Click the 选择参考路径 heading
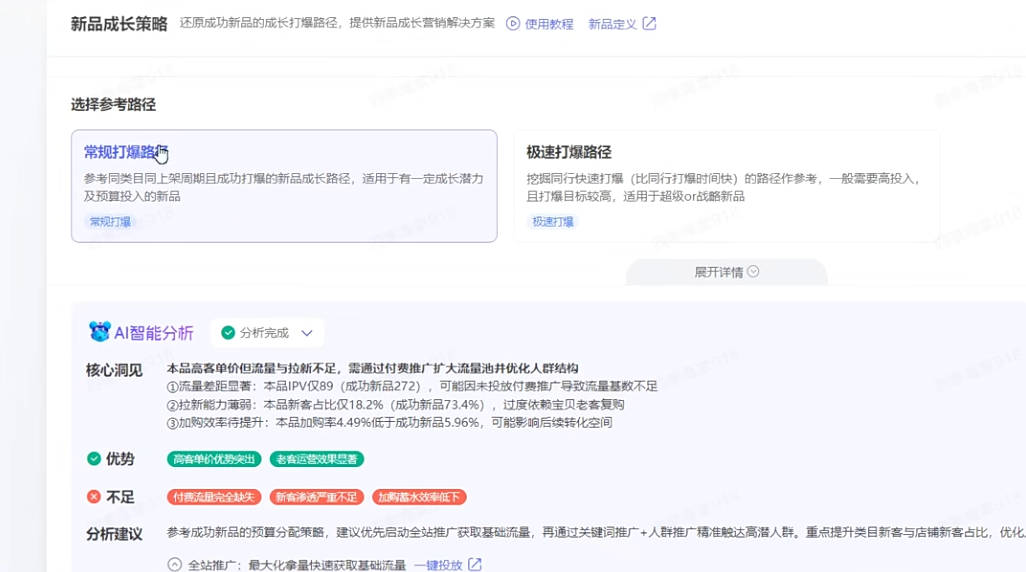Viewport: 1026px width, 572px height. coord(113,105)
